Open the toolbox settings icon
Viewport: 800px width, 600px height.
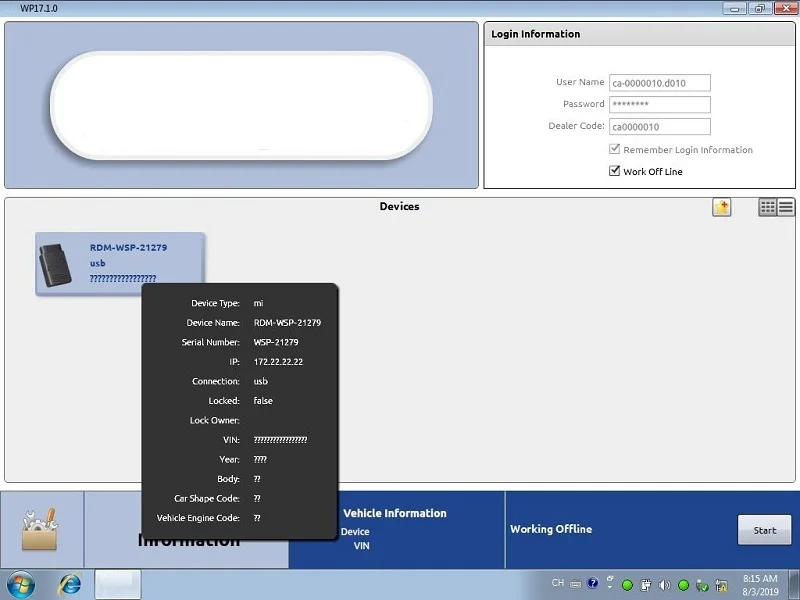[x=40, y=530]
